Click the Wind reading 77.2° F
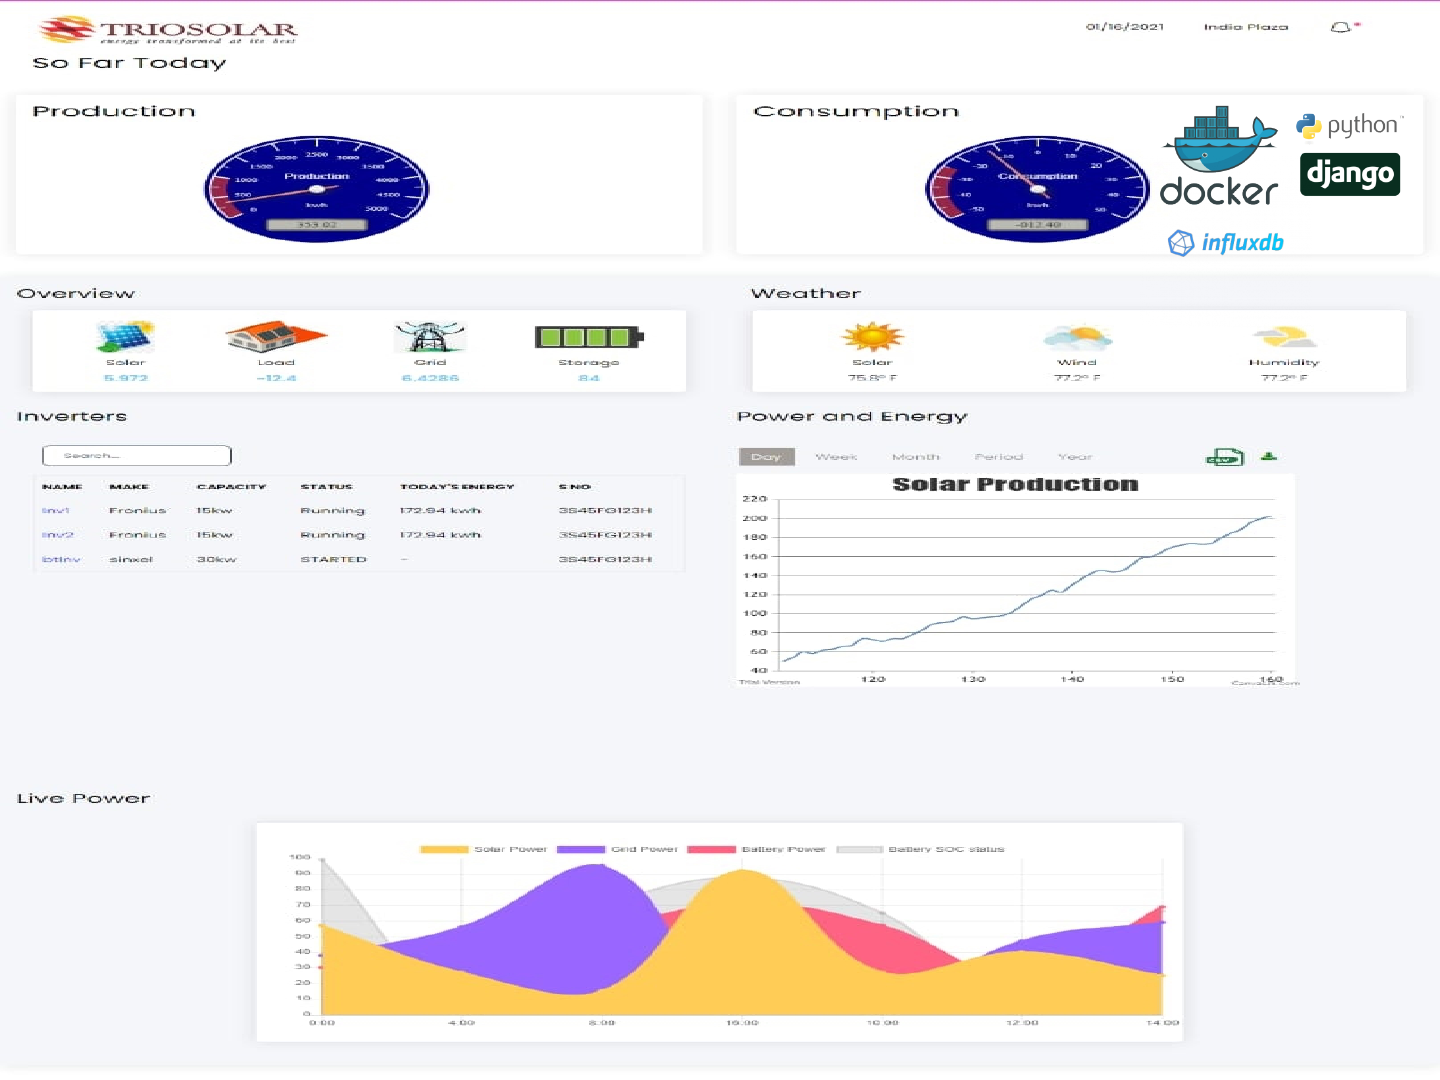Image resolution: width=1440 pixels, height=1080 pixels. [1077, 378]
